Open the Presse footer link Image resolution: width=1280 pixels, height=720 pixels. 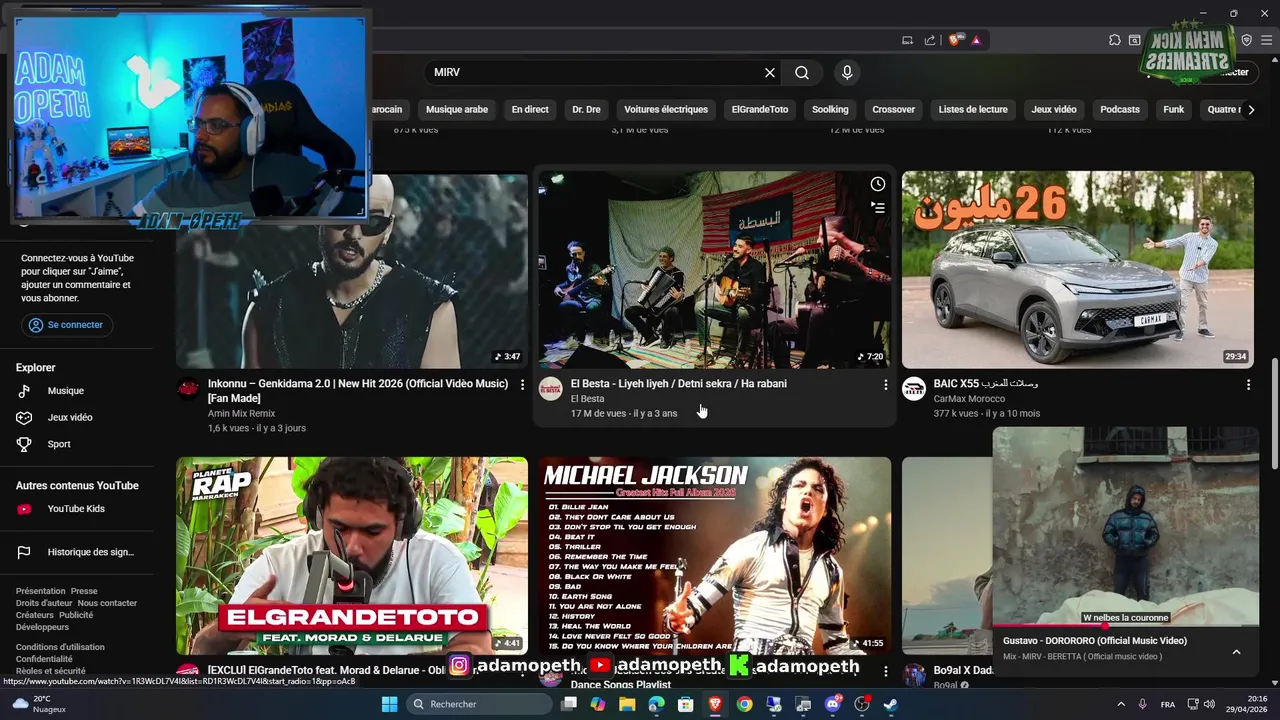click(x=84, y=591)
